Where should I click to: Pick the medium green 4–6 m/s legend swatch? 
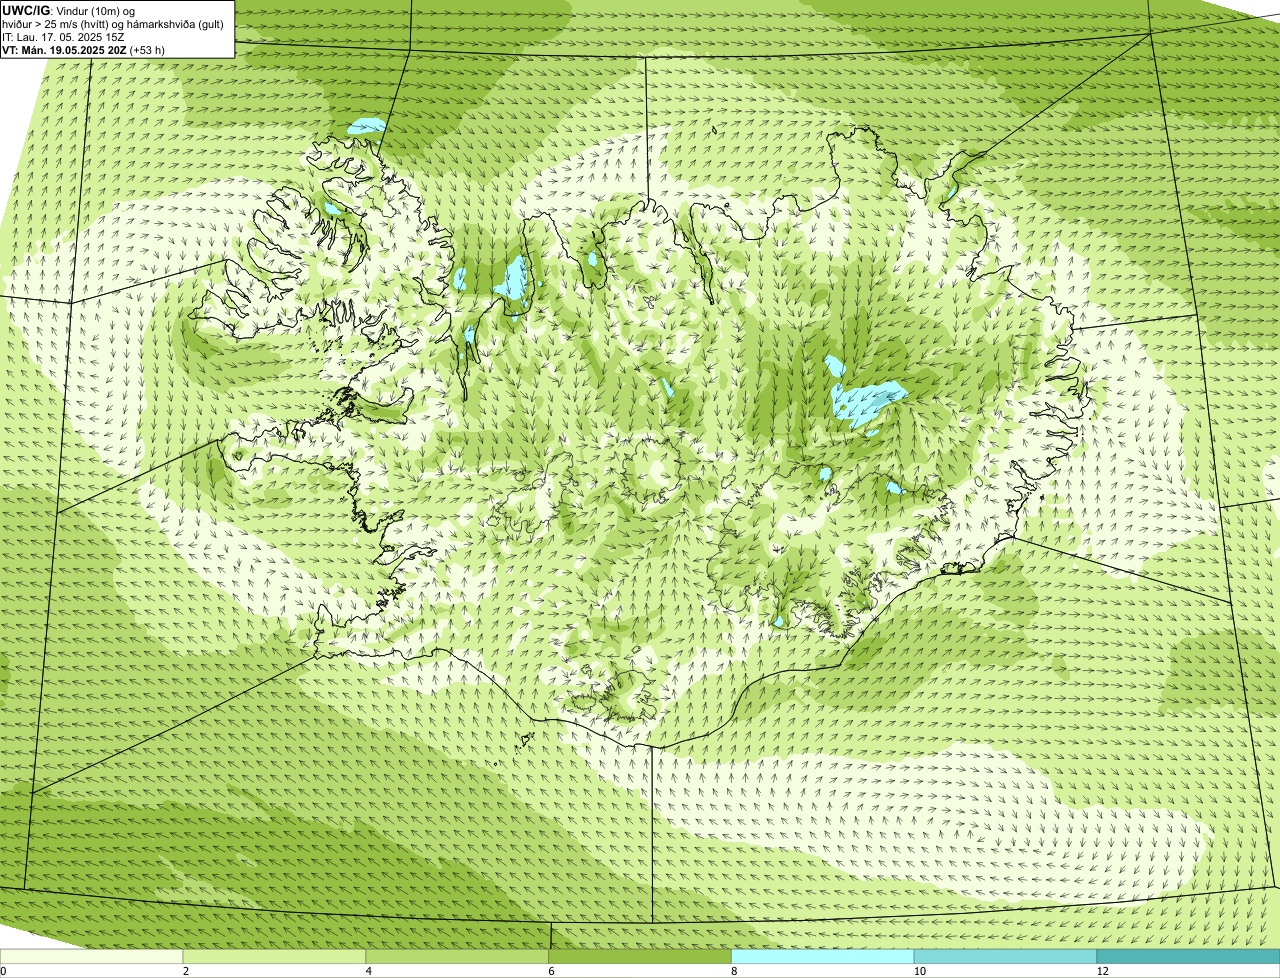click(458, 956)
